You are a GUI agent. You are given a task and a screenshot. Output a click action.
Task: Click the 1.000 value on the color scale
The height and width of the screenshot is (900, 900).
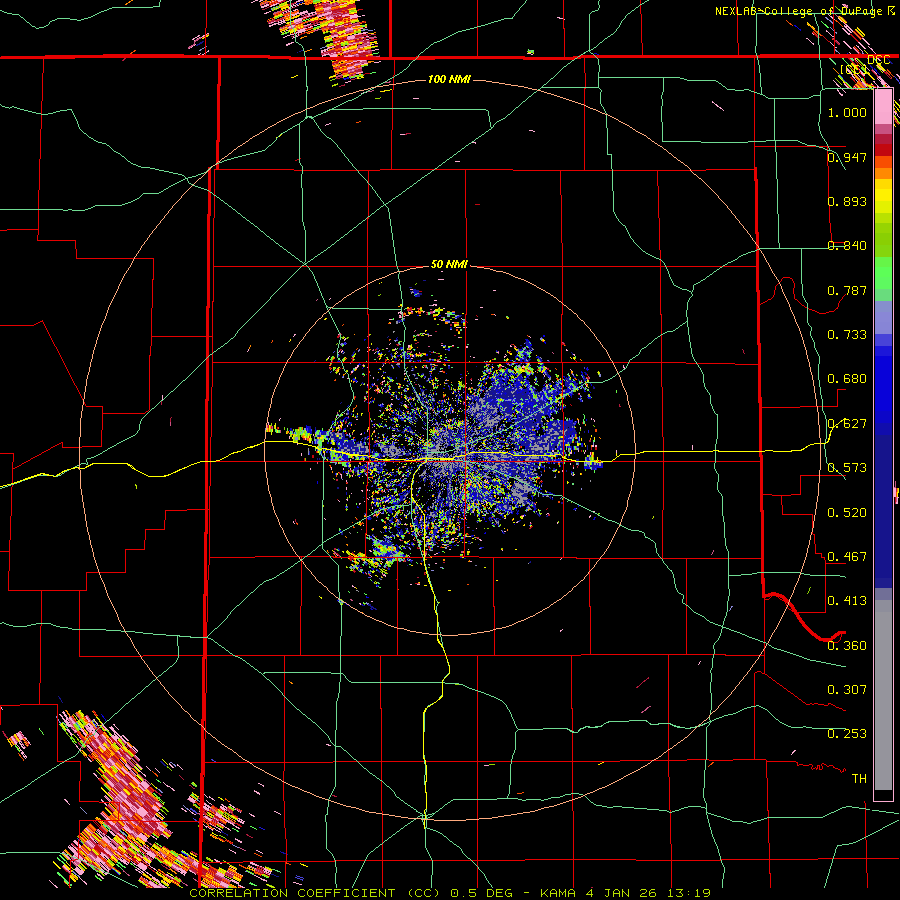[x=847, y=112]
